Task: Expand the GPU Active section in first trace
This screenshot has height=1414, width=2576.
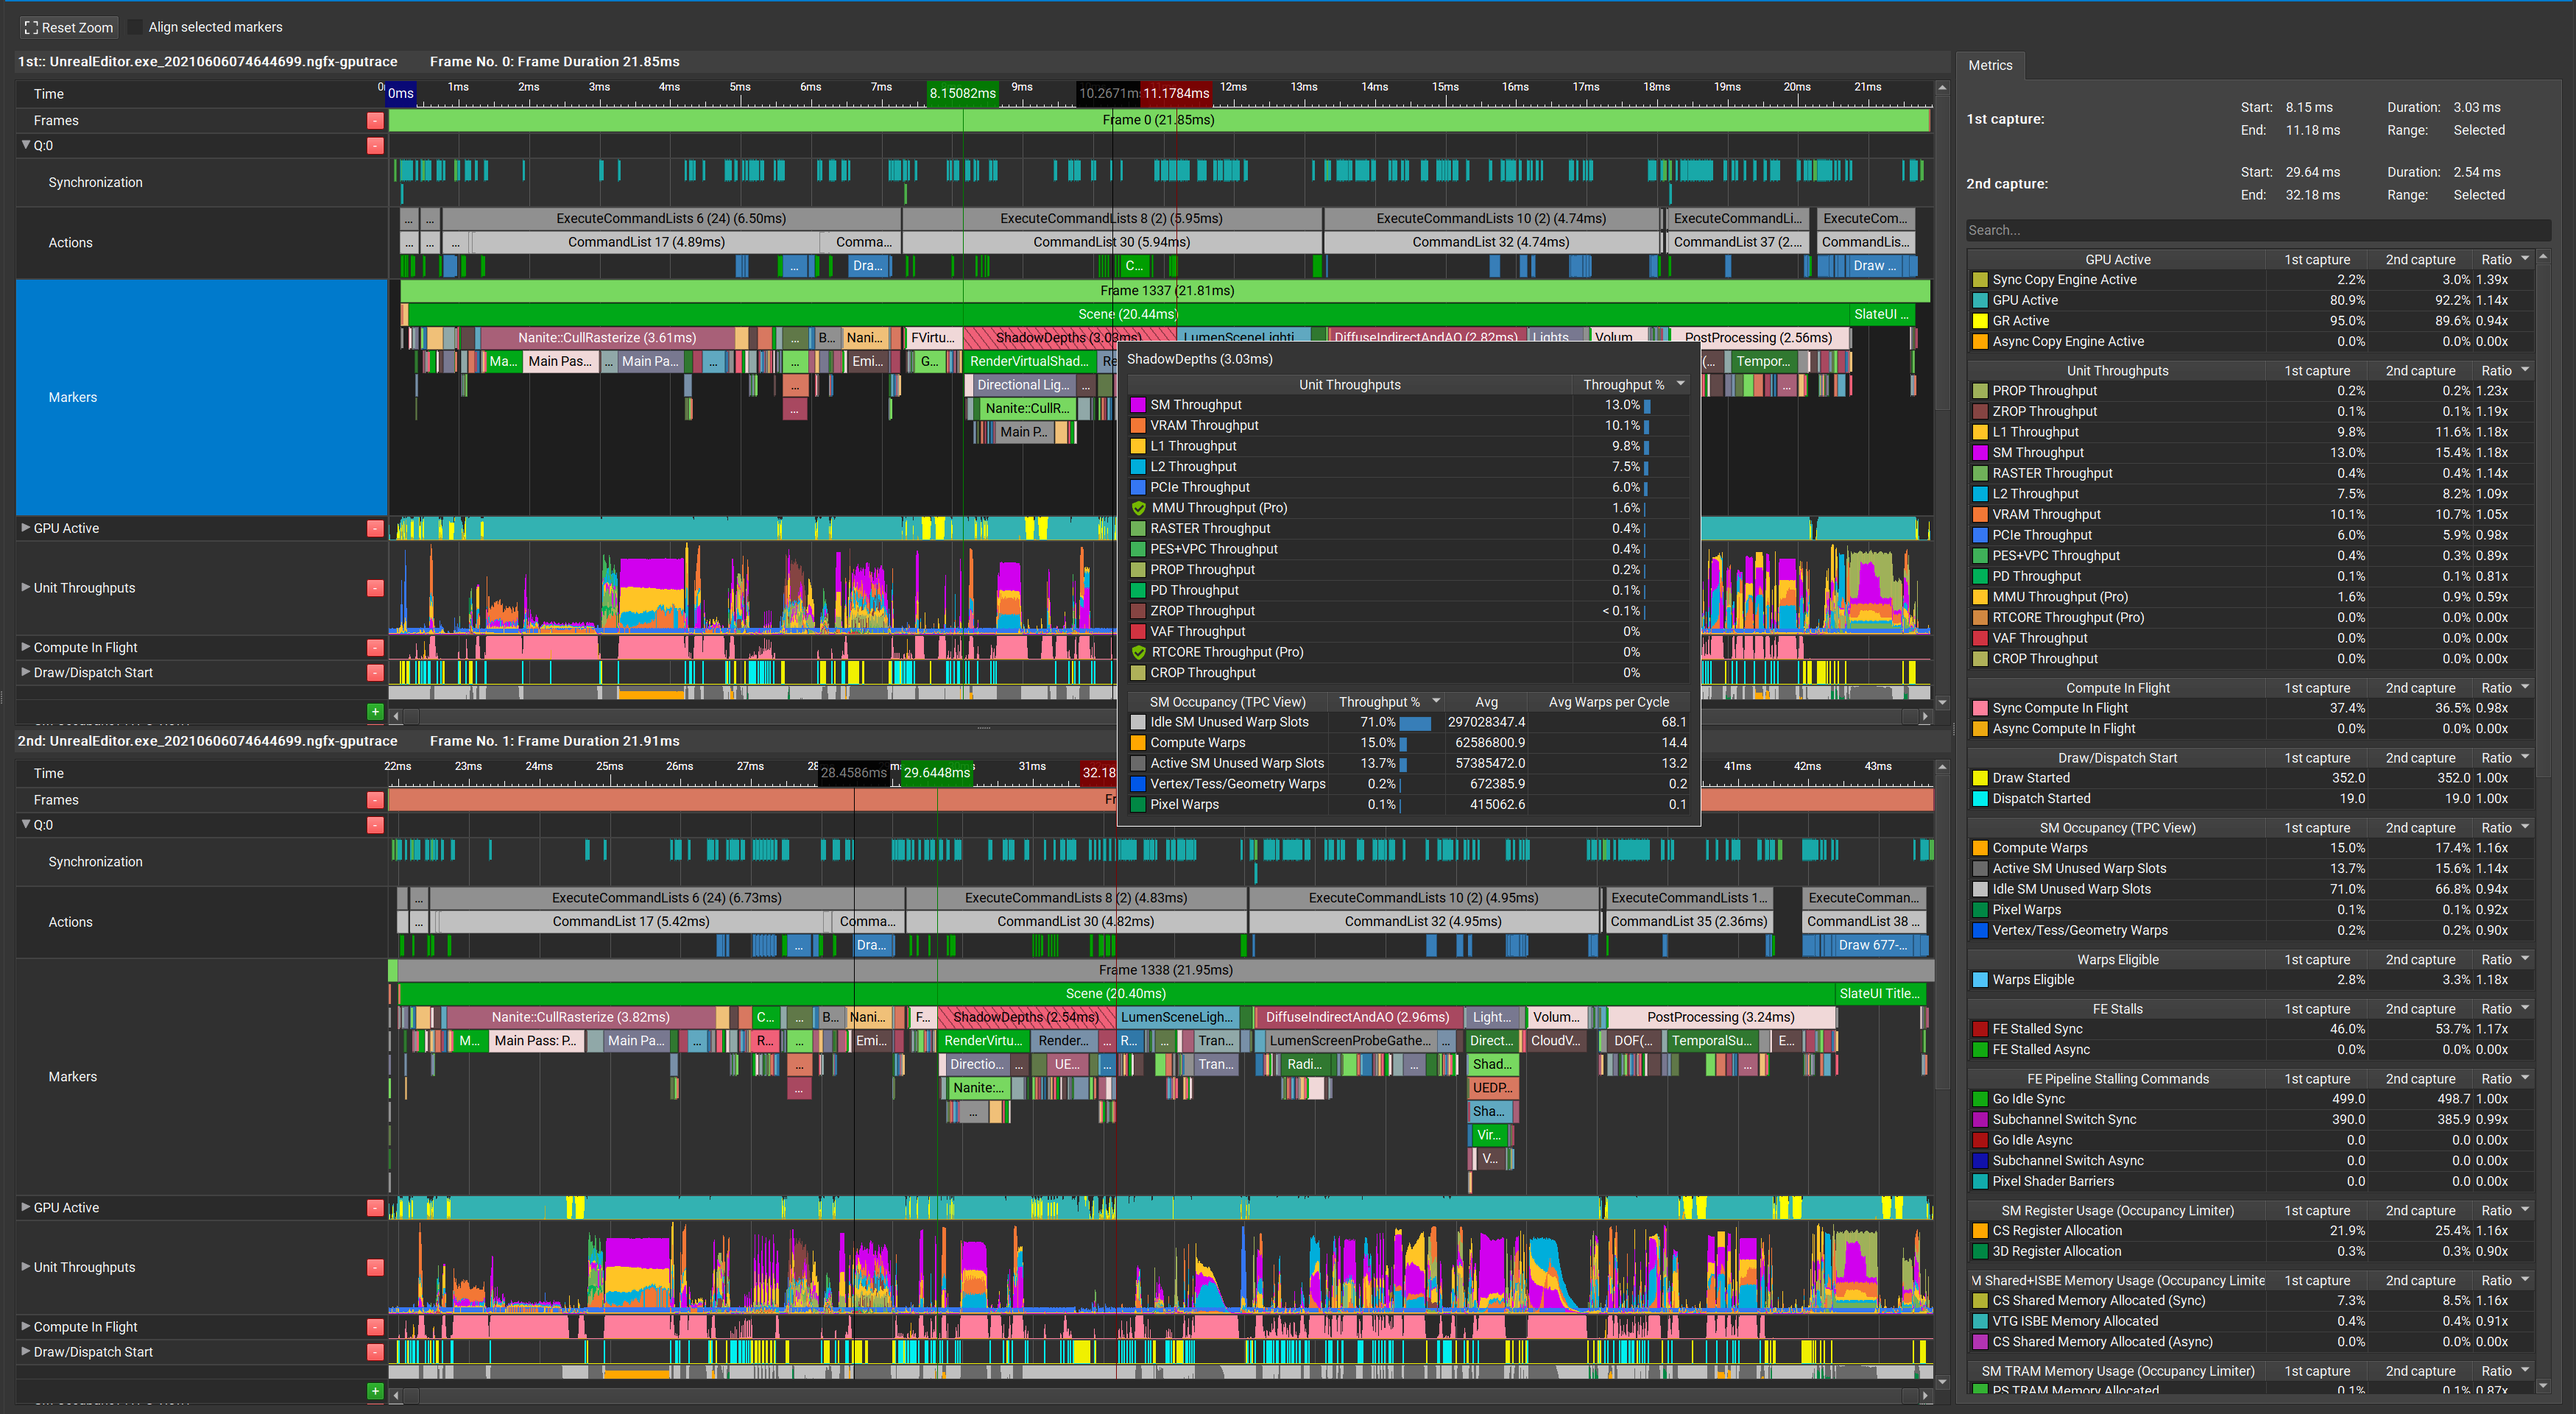Action: 25,528
